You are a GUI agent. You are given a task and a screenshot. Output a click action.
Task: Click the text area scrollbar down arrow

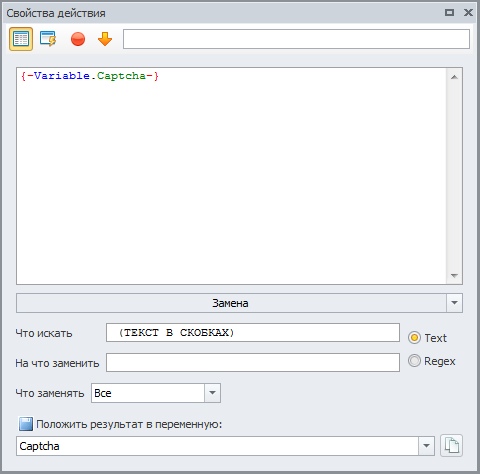point(454,275)
